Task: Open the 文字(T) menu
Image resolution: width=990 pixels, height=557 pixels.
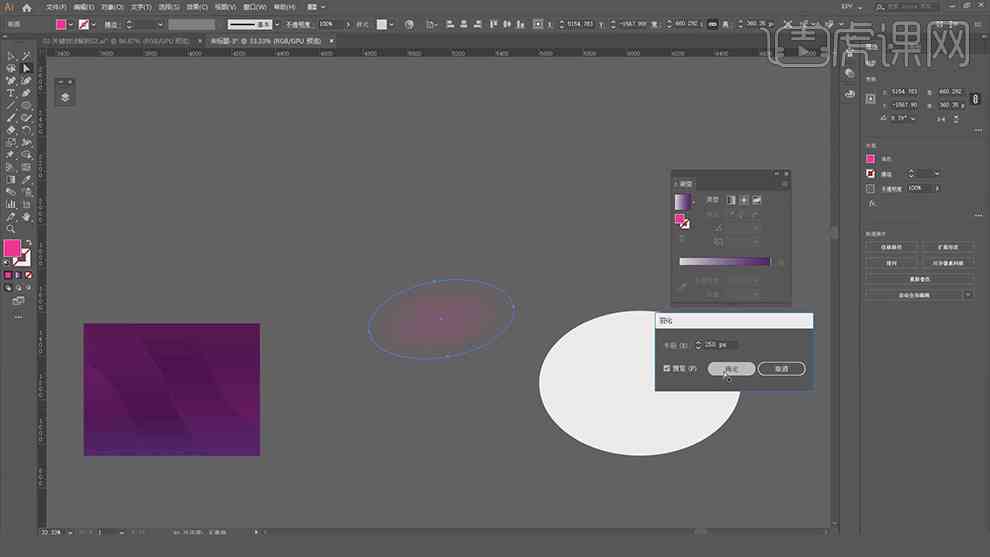Action: click(x=141, y=7)
